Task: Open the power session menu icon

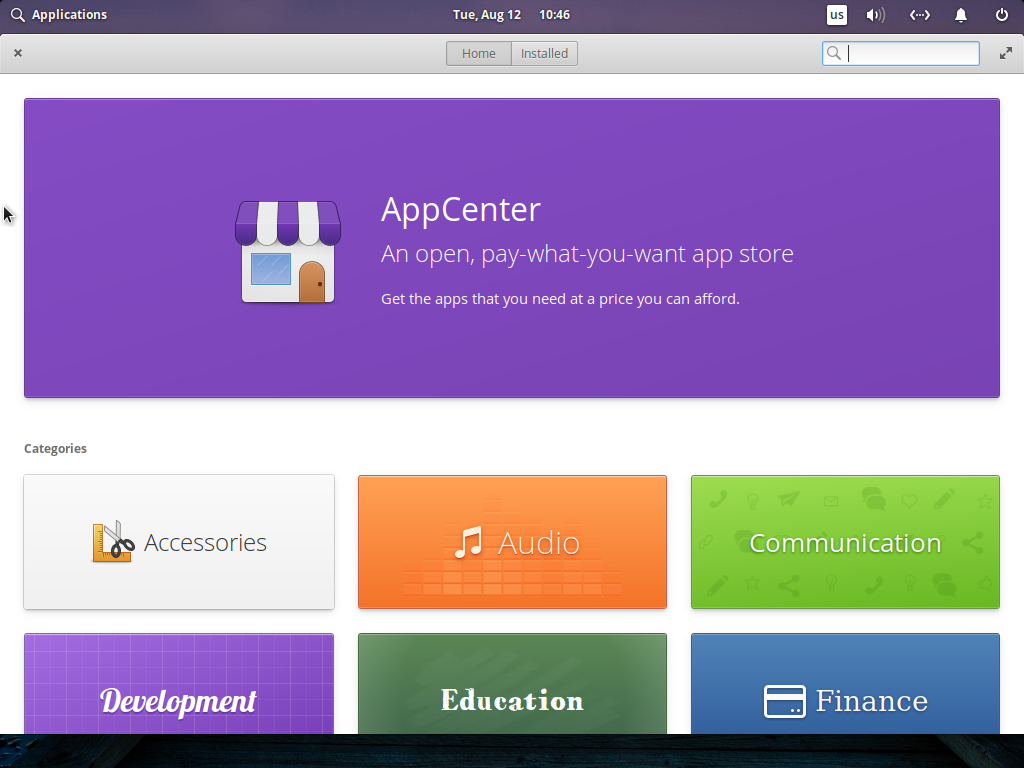Action: tap(1002, 15)
